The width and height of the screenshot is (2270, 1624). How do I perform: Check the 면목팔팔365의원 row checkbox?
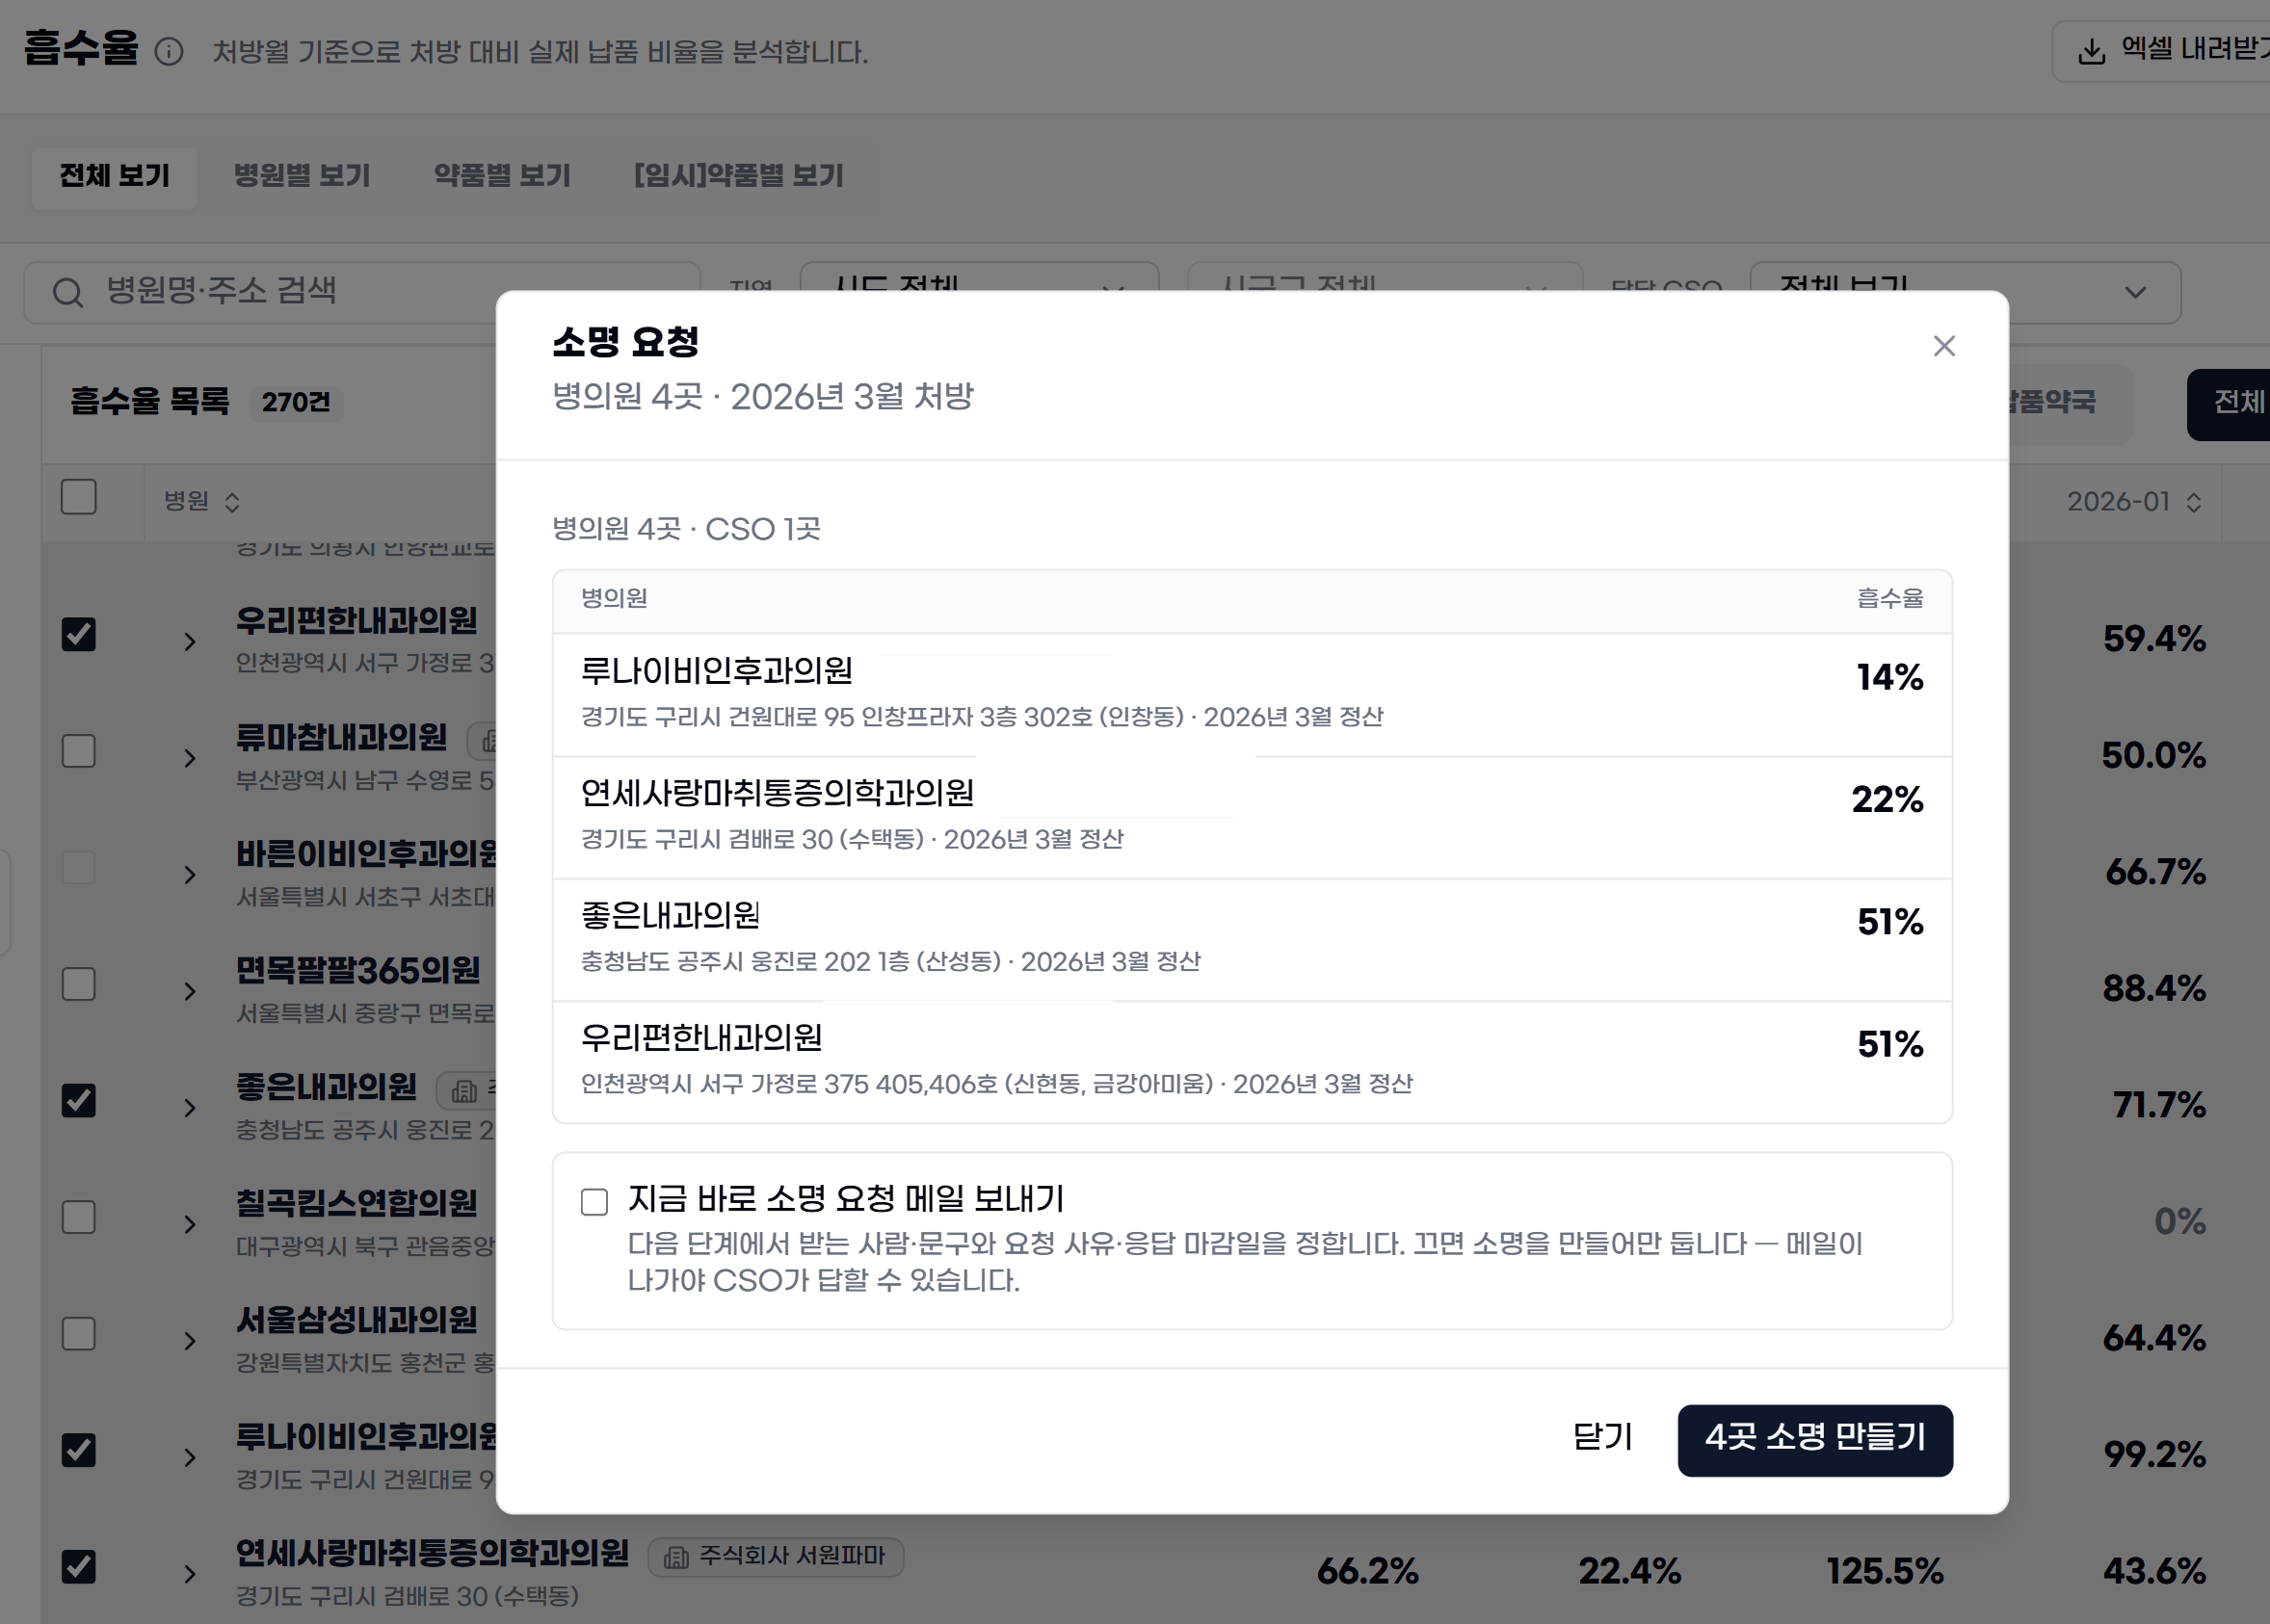coord(79,984)
